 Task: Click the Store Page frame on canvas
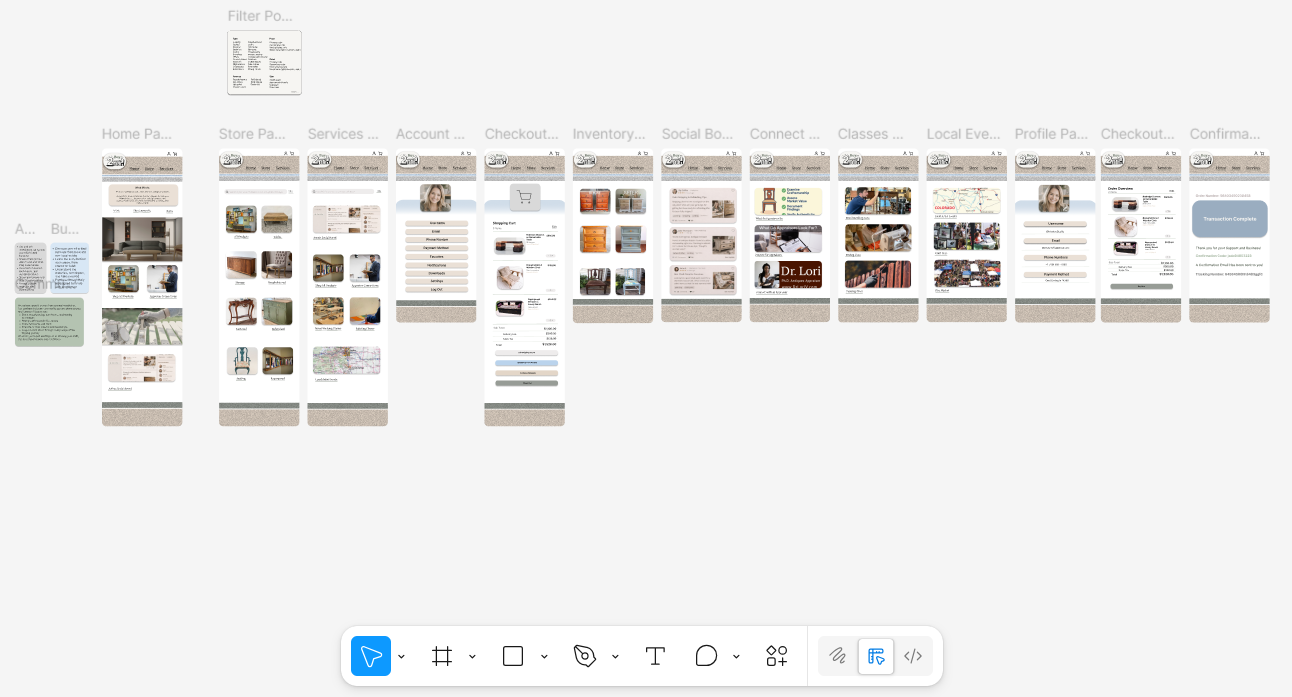259,288
